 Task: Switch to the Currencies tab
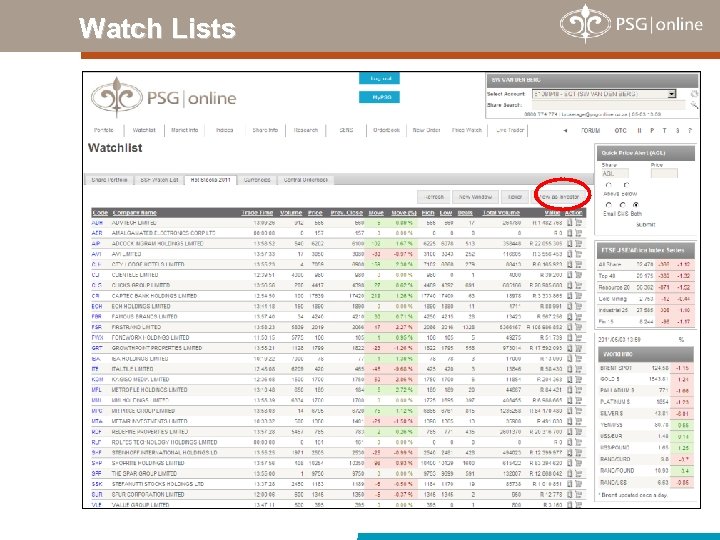click(x=257, y=180)
